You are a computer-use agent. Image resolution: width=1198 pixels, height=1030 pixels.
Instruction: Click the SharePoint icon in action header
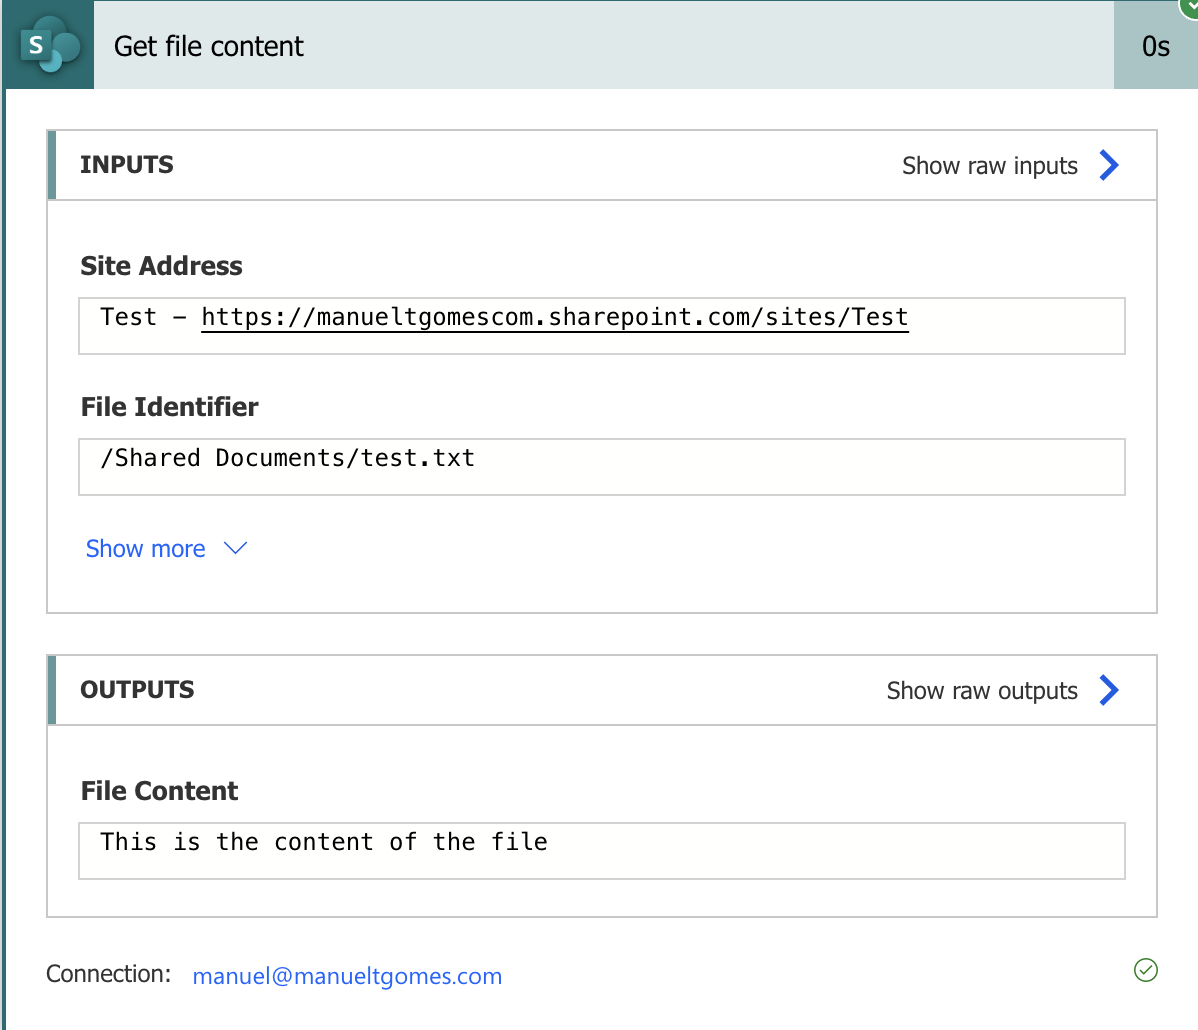[x=50, y=45]
